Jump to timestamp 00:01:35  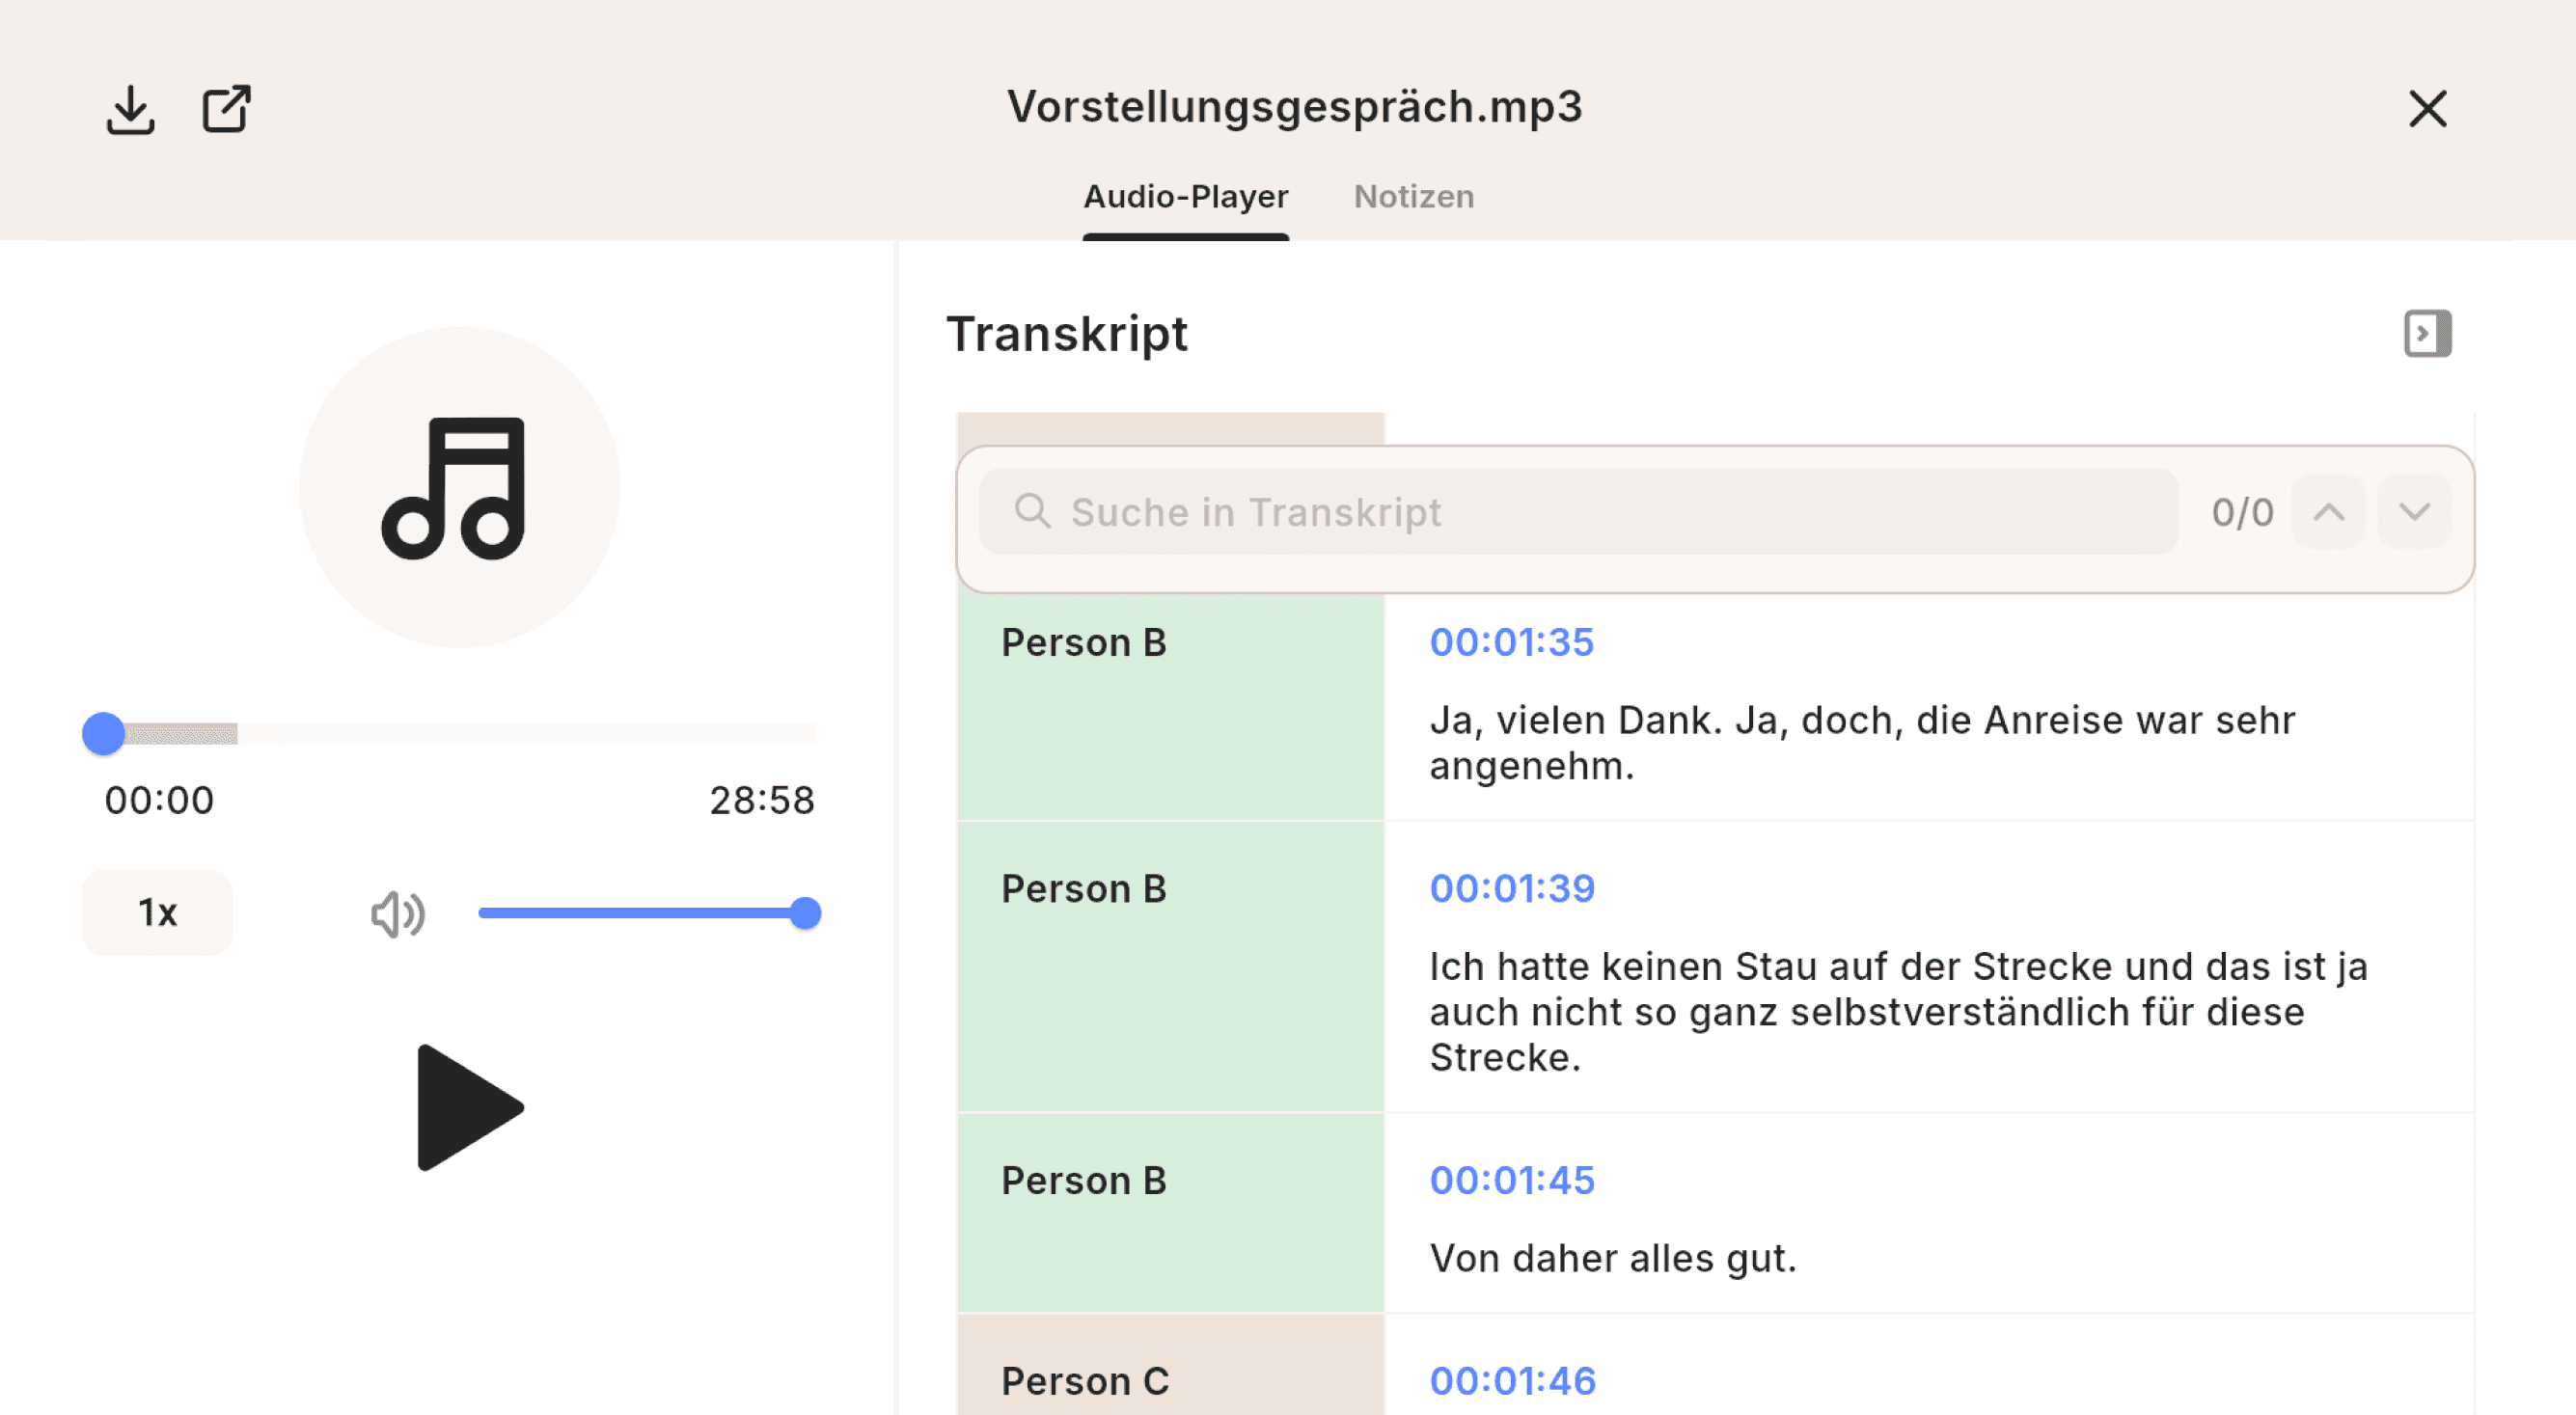tap(1512, 642)
